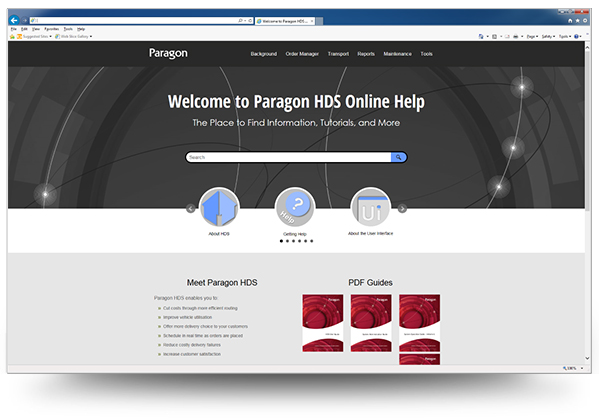Screen dimensions: 599x418
Task: Open favorites with the star icon in the title bar
Action: [x=577, y=21]
